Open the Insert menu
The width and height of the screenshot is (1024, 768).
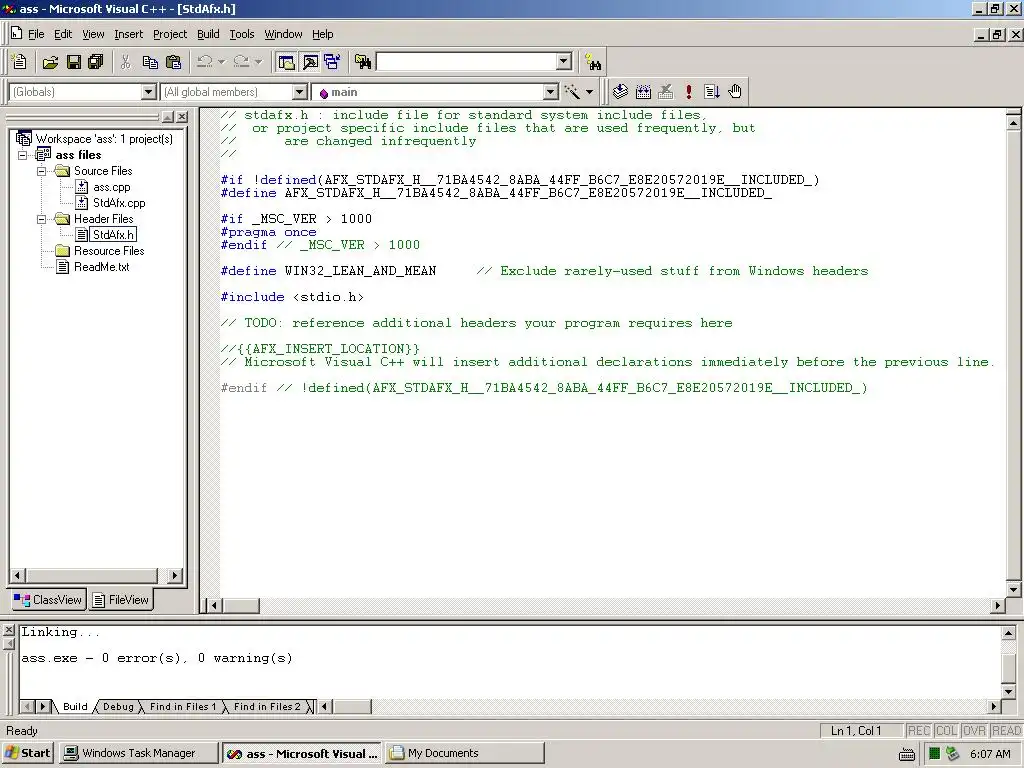(x=128, y=34)
